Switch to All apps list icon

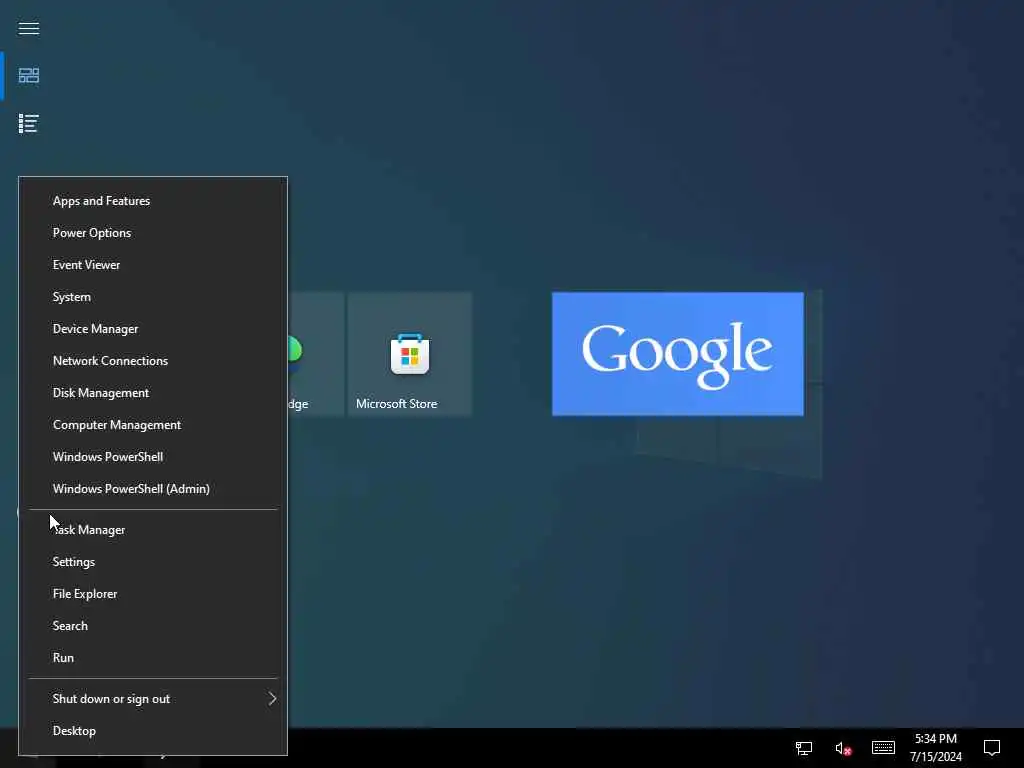[x=29, y=123]
